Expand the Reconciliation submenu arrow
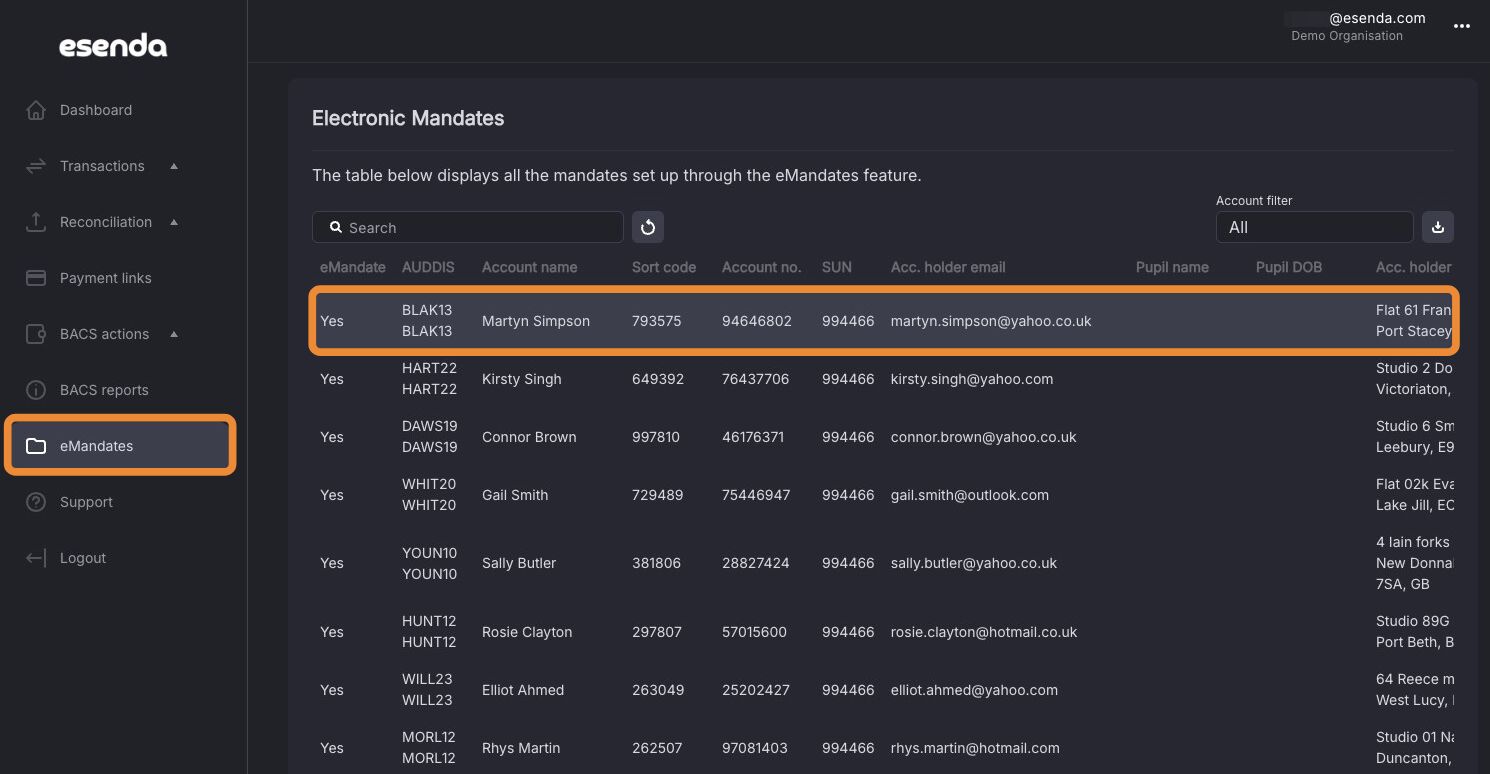Screen dimensions: 1490x774 [174, 222]
